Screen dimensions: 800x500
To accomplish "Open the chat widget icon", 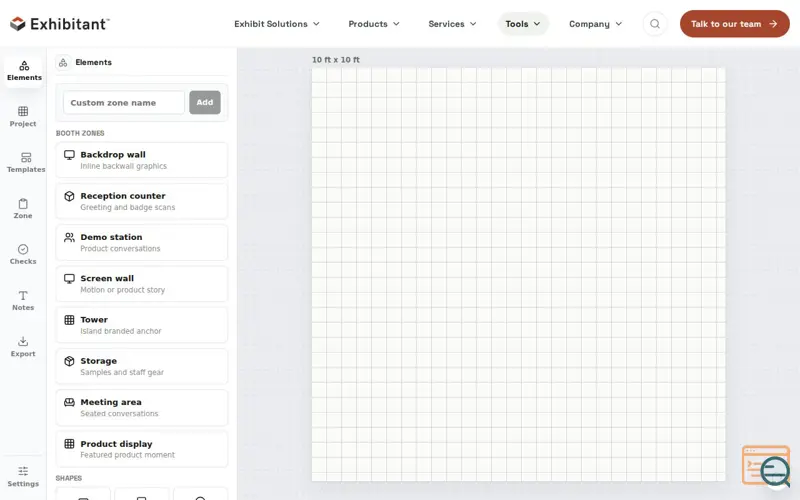I will coord(767,466).
